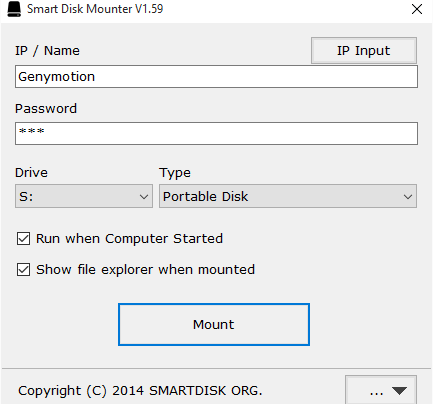
Task: Focus the IP / Name field containing Genymotion
Action: click(x=216, y=77)
